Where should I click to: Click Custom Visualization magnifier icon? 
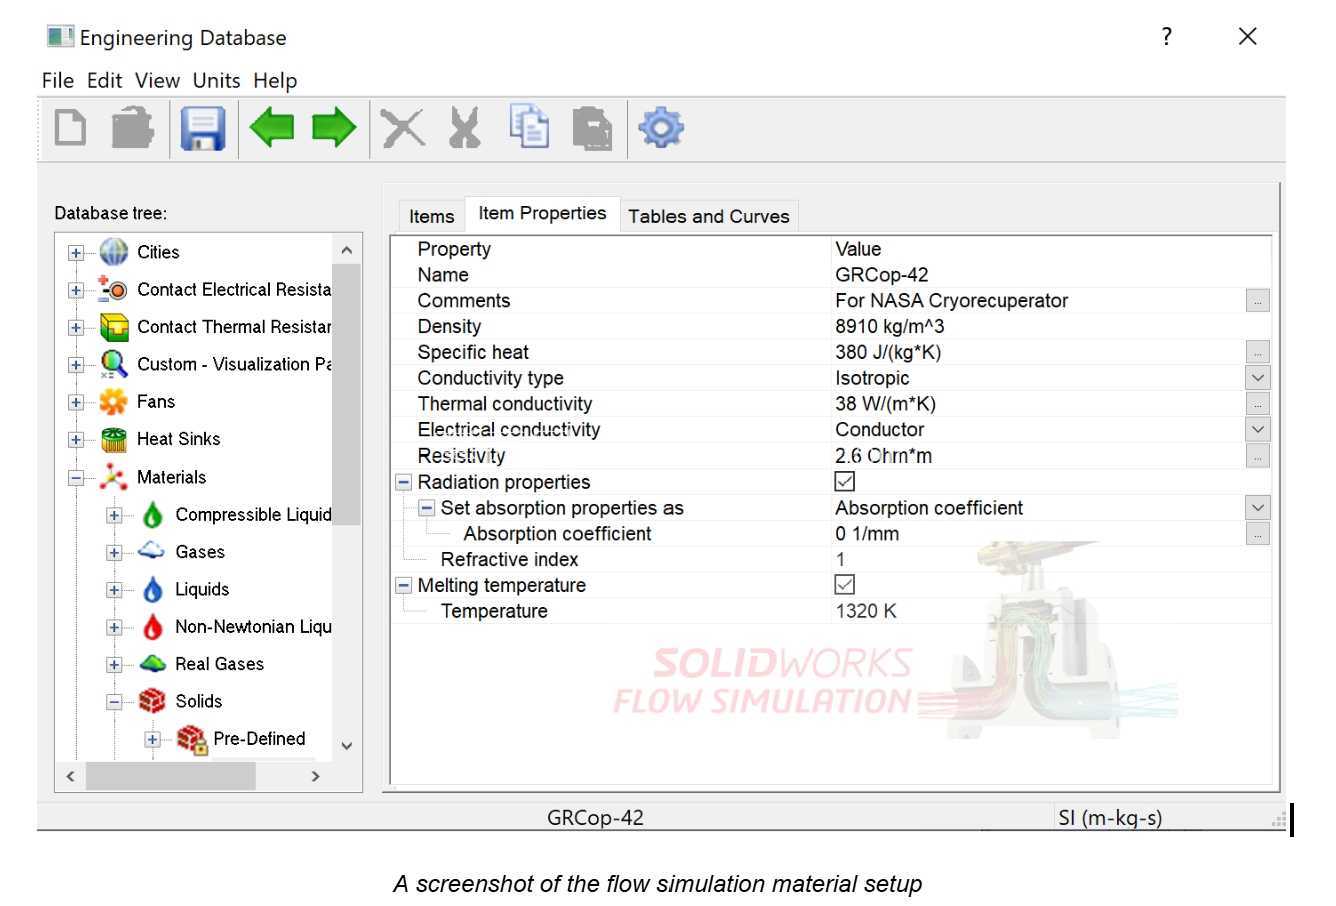114,365
